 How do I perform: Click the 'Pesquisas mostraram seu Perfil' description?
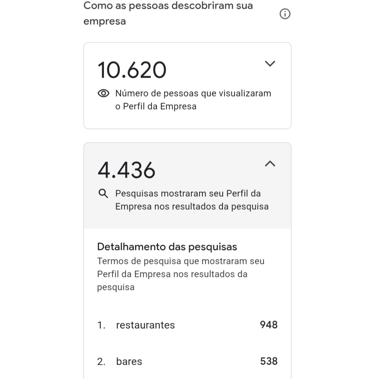pos(192,200)
